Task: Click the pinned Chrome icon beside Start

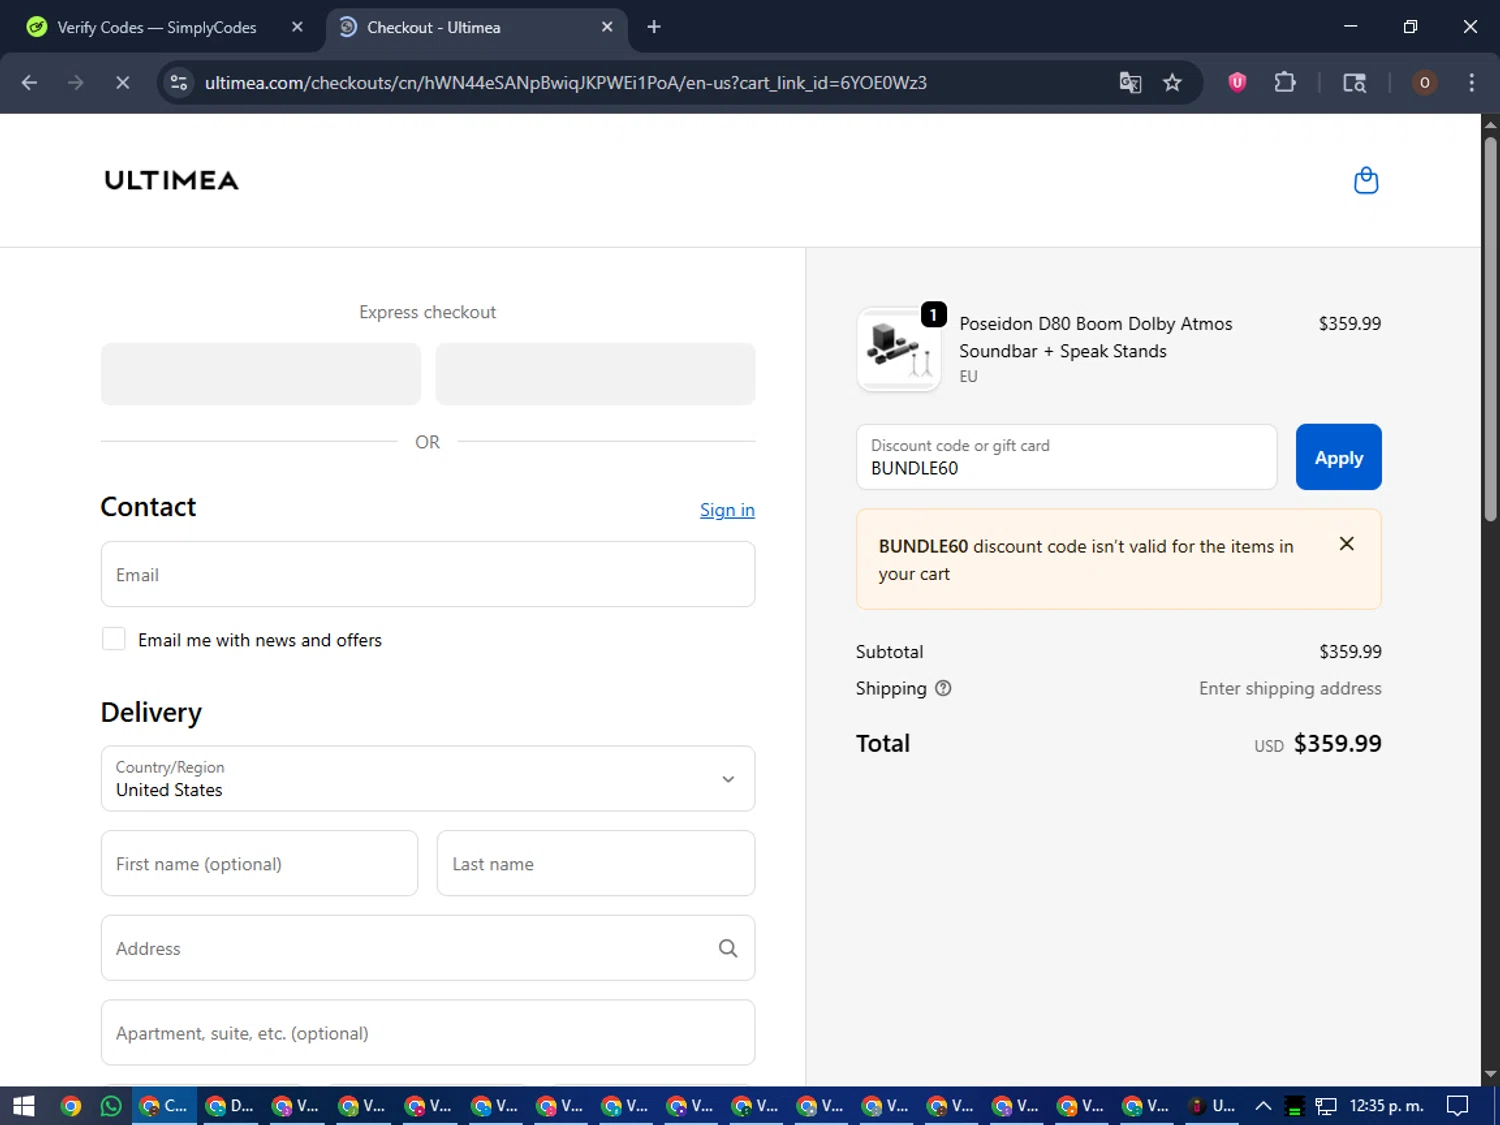Action: (70, 1106)
